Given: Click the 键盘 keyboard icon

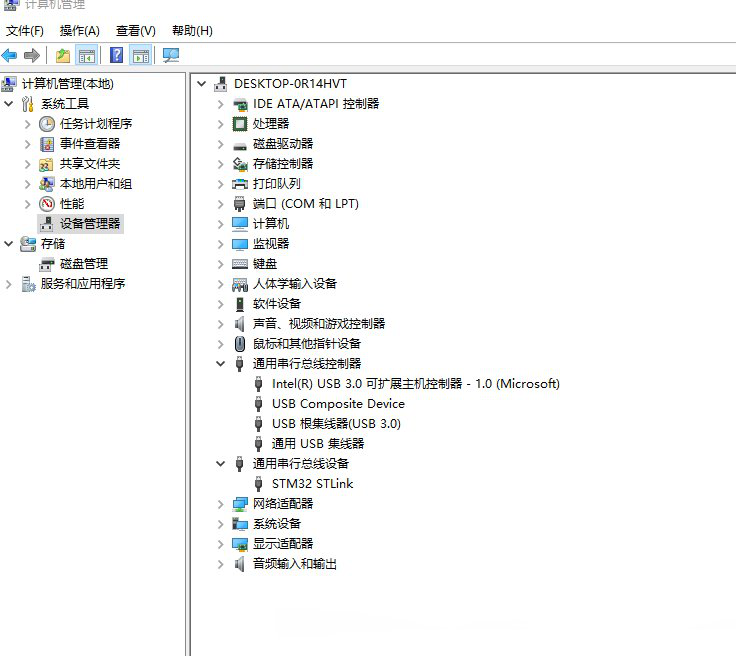Looking at the screenshot, I should pyautogui.click(x=239, y=264).
